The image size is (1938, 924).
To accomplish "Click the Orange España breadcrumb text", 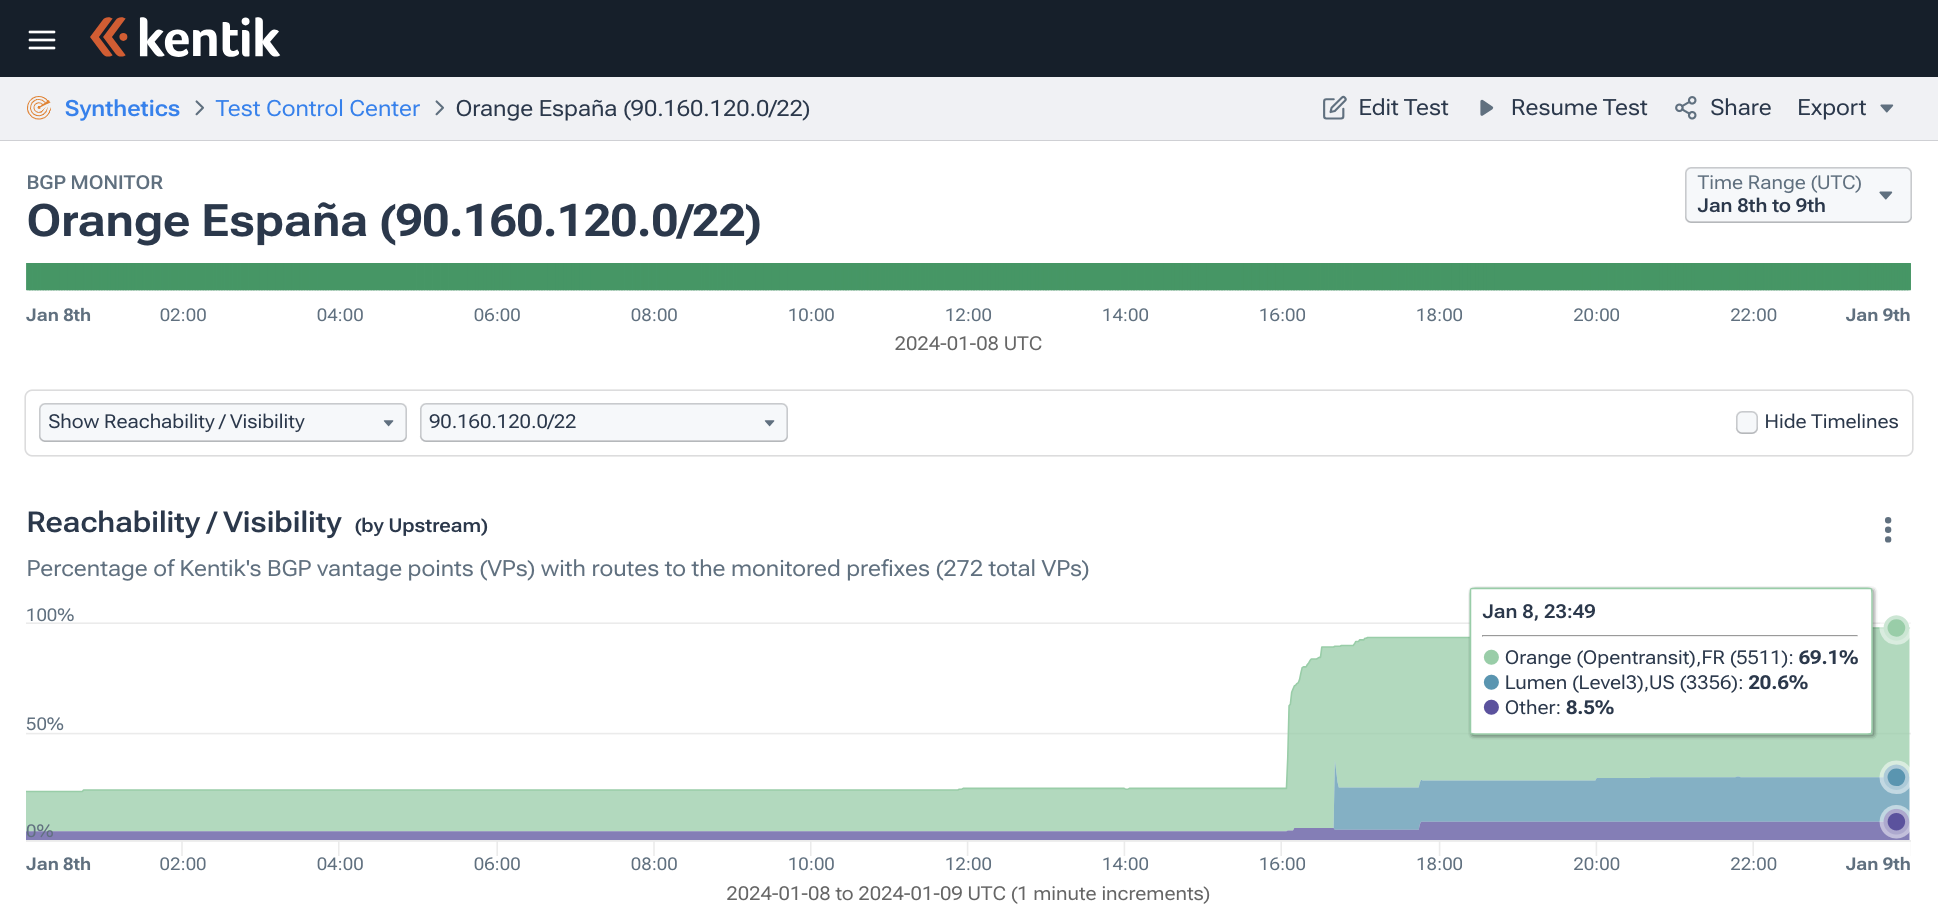I will point(633,108).
